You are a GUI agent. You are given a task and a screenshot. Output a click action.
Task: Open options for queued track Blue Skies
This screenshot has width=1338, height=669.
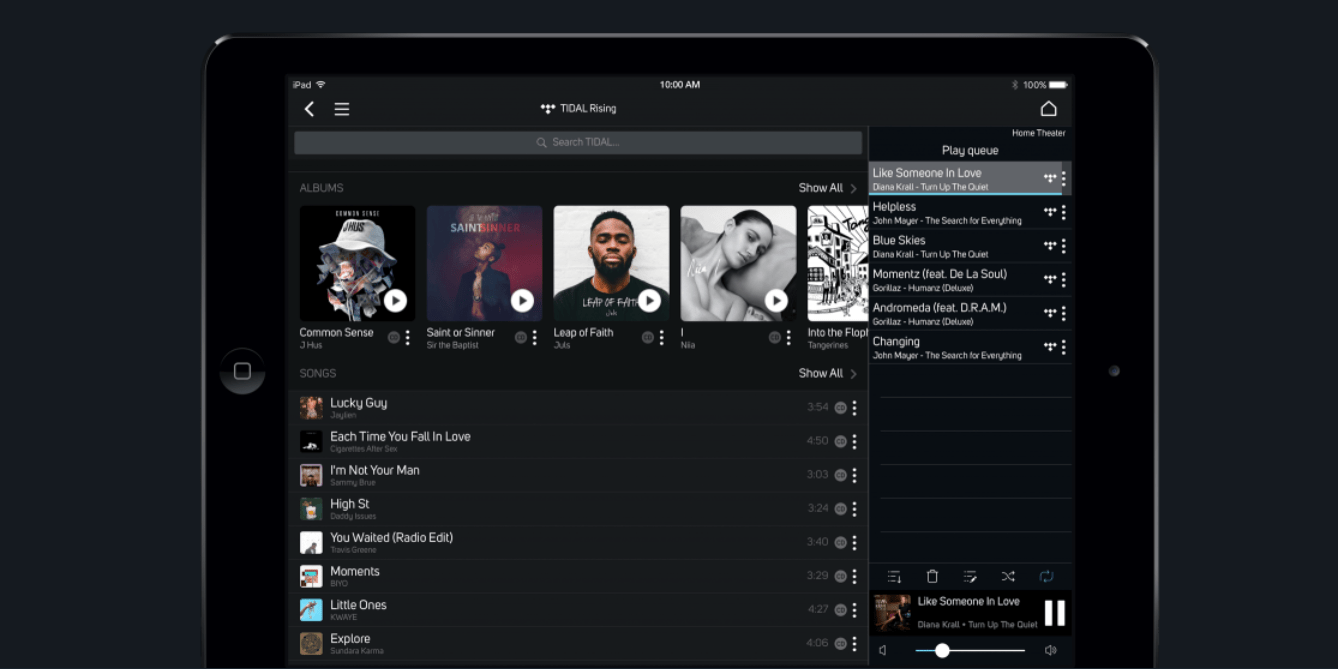pyautogui.click(x=1064, y=246)
